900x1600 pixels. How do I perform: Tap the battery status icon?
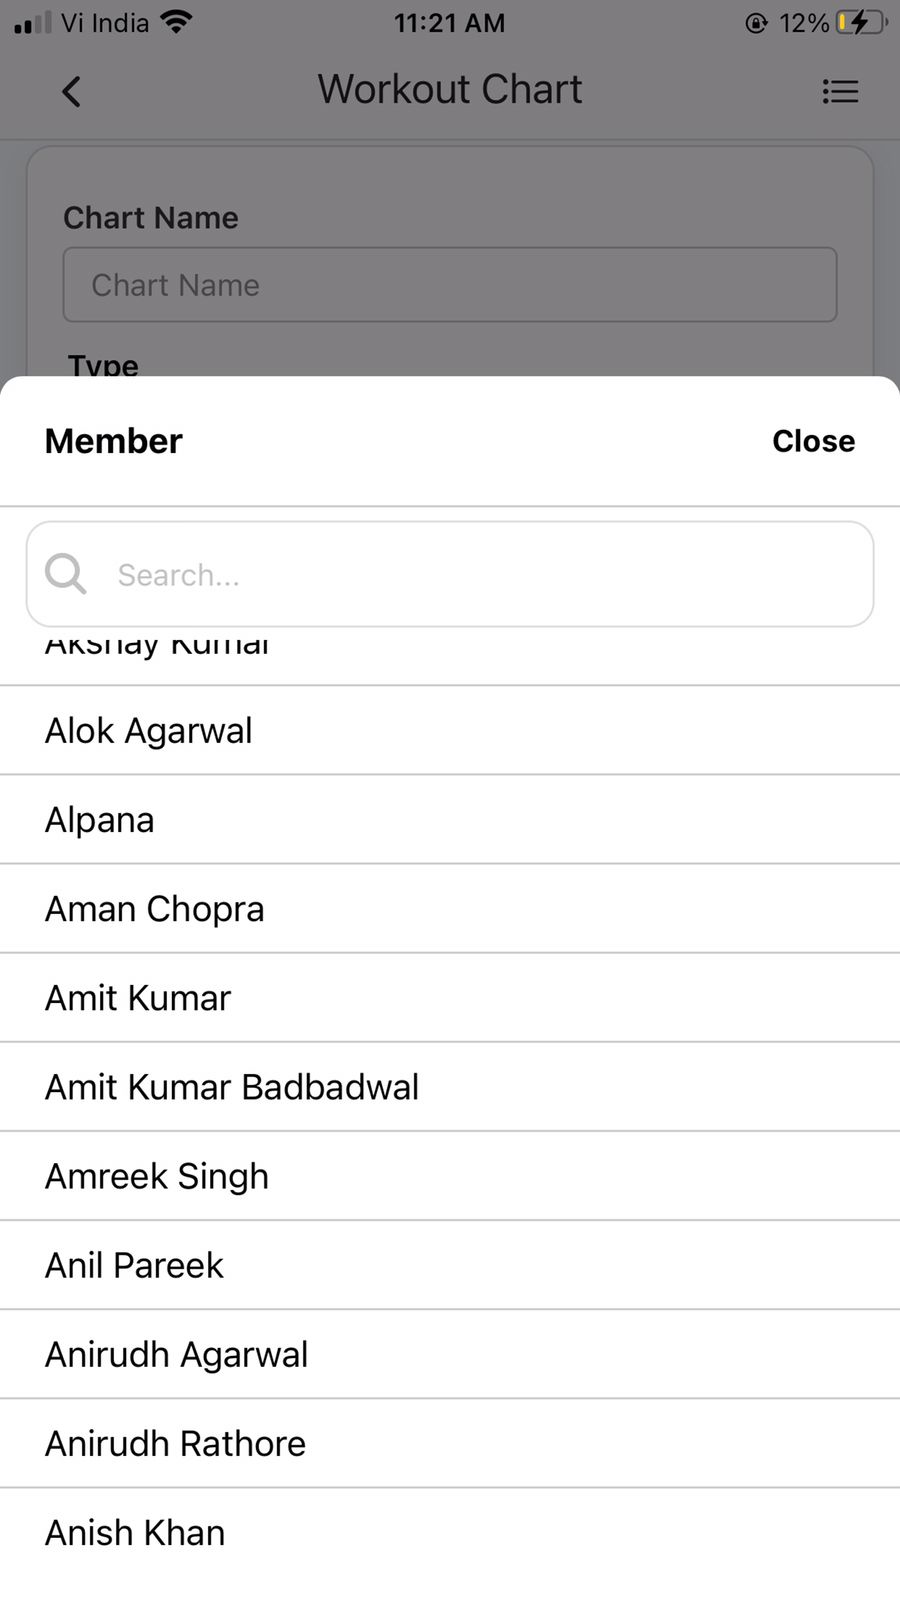point(860,22)
